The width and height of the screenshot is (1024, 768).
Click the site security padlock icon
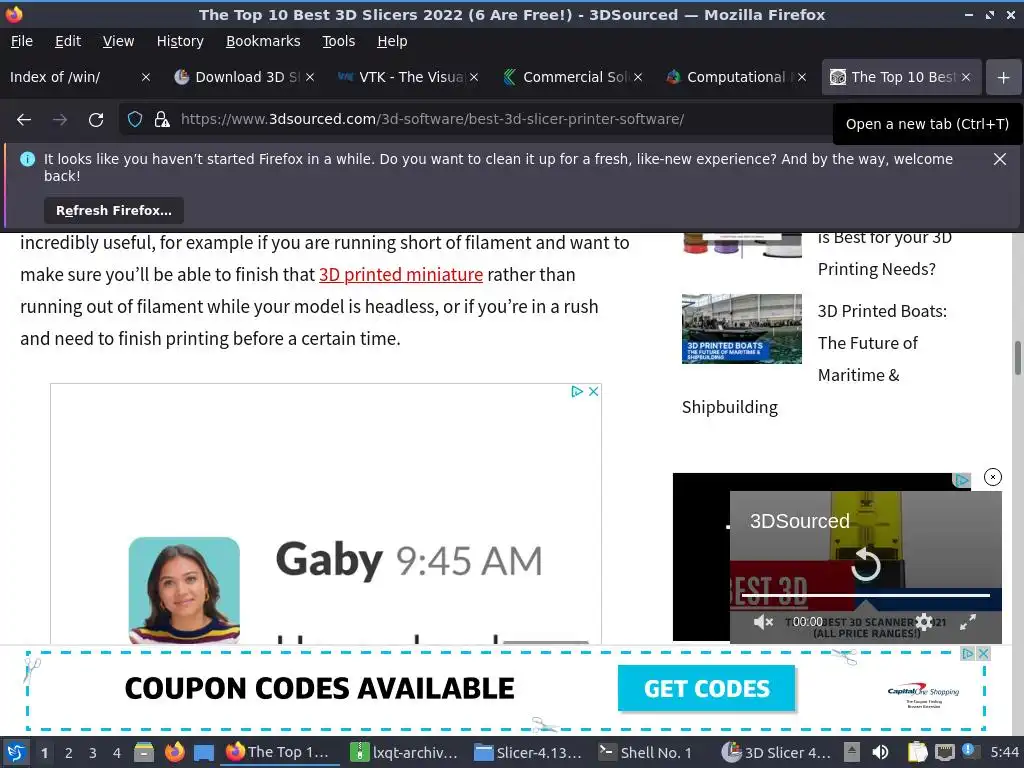(x=162, y=120)
